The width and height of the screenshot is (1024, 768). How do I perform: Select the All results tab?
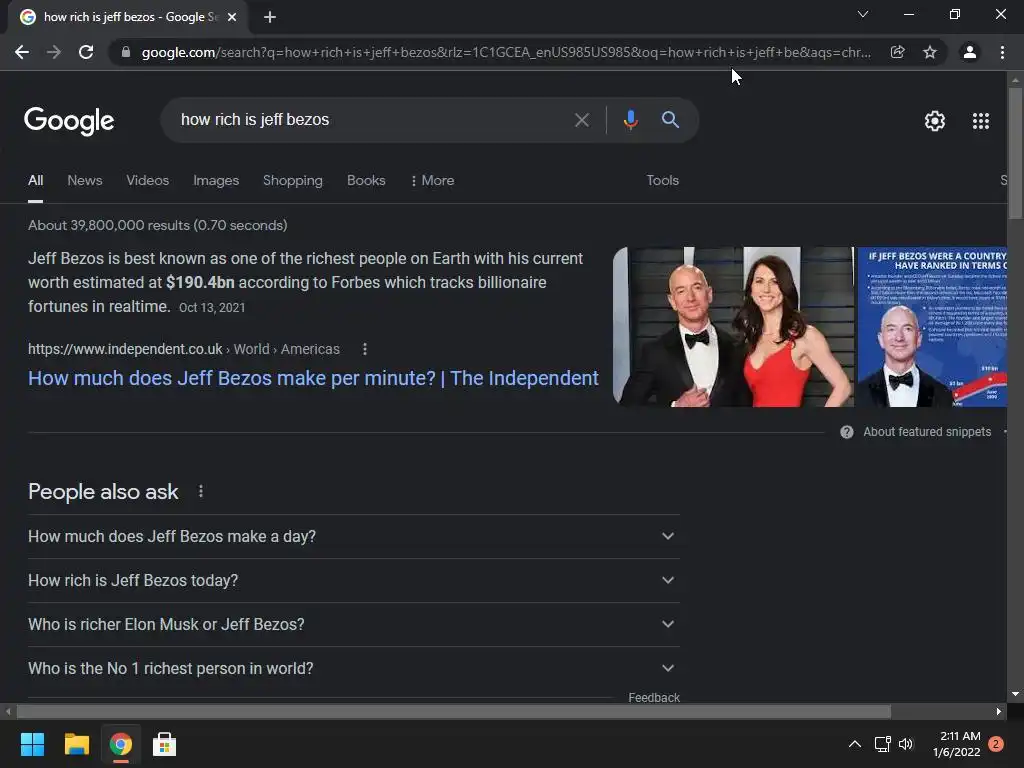[x=35, y=180]
